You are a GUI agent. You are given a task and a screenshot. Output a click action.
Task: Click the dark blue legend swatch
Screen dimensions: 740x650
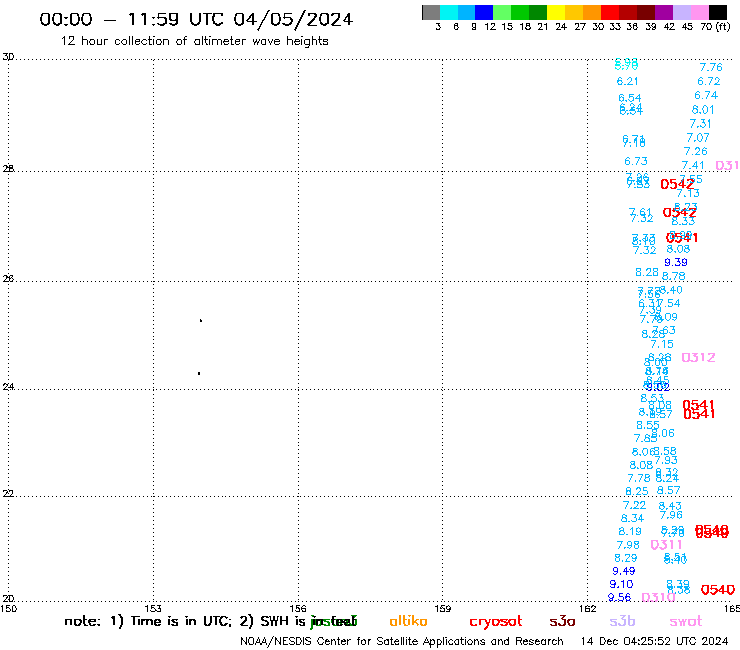484,12
